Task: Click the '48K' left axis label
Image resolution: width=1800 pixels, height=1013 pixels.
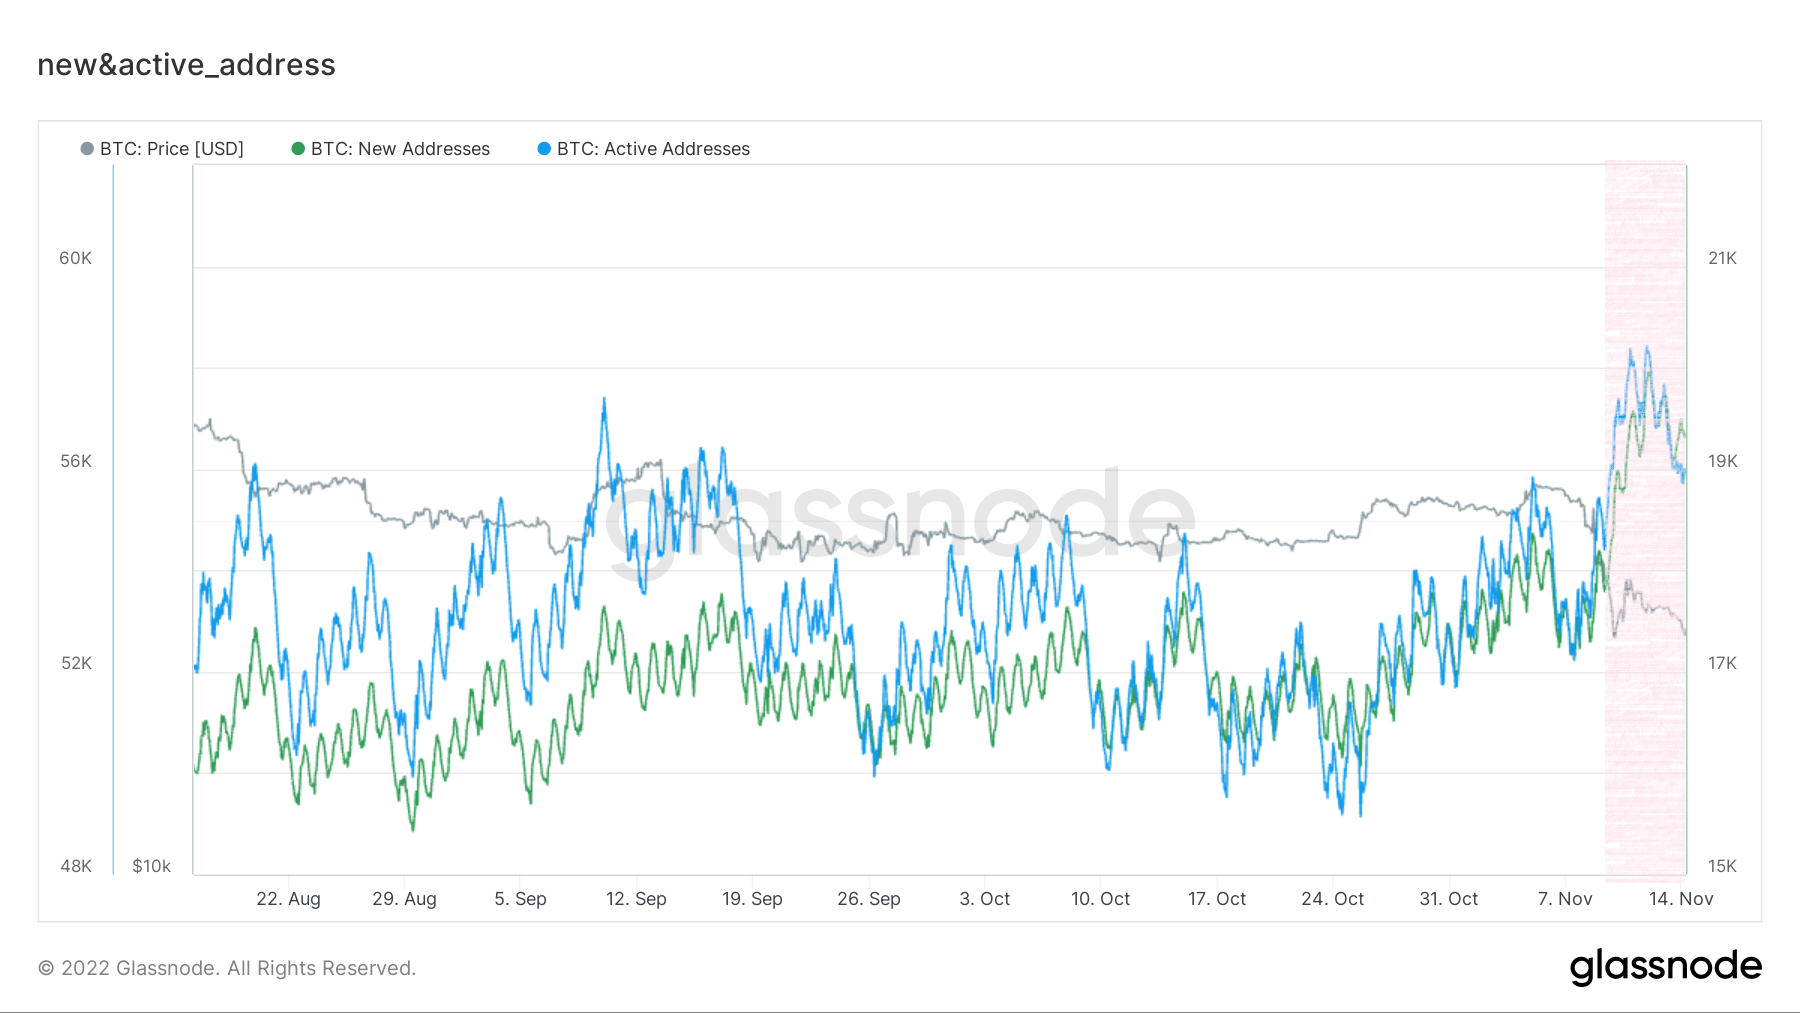Action: (75, 866)
